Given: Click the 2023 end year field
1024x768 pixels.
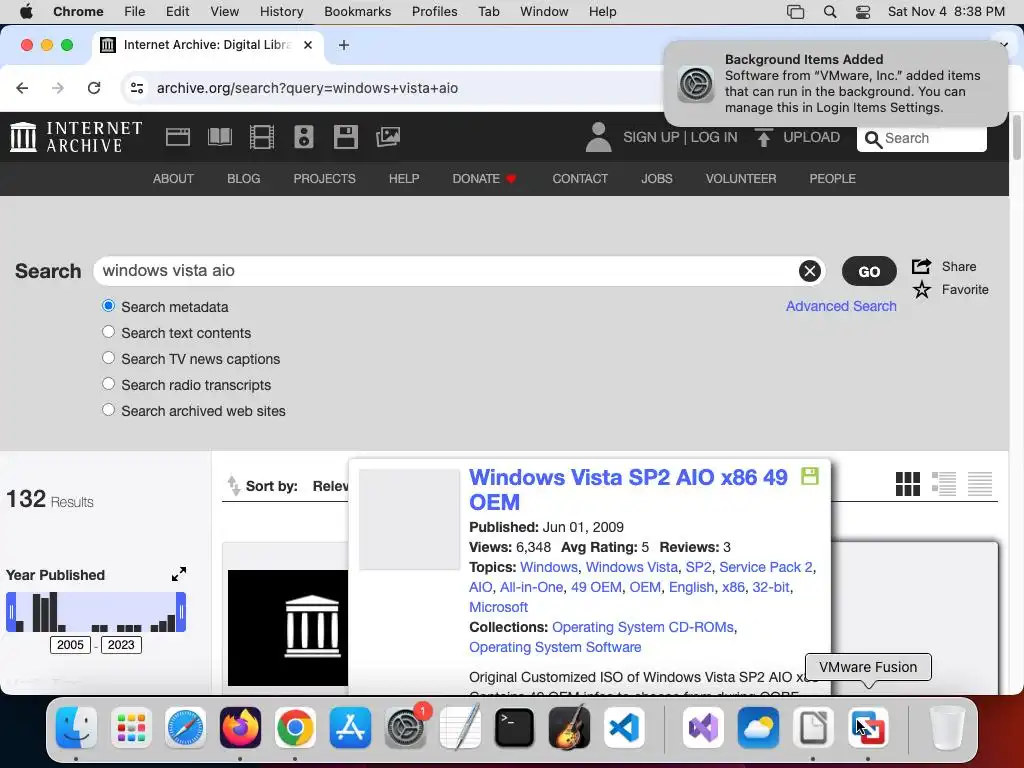Looking at the screenshot, I should click(121, 645).
